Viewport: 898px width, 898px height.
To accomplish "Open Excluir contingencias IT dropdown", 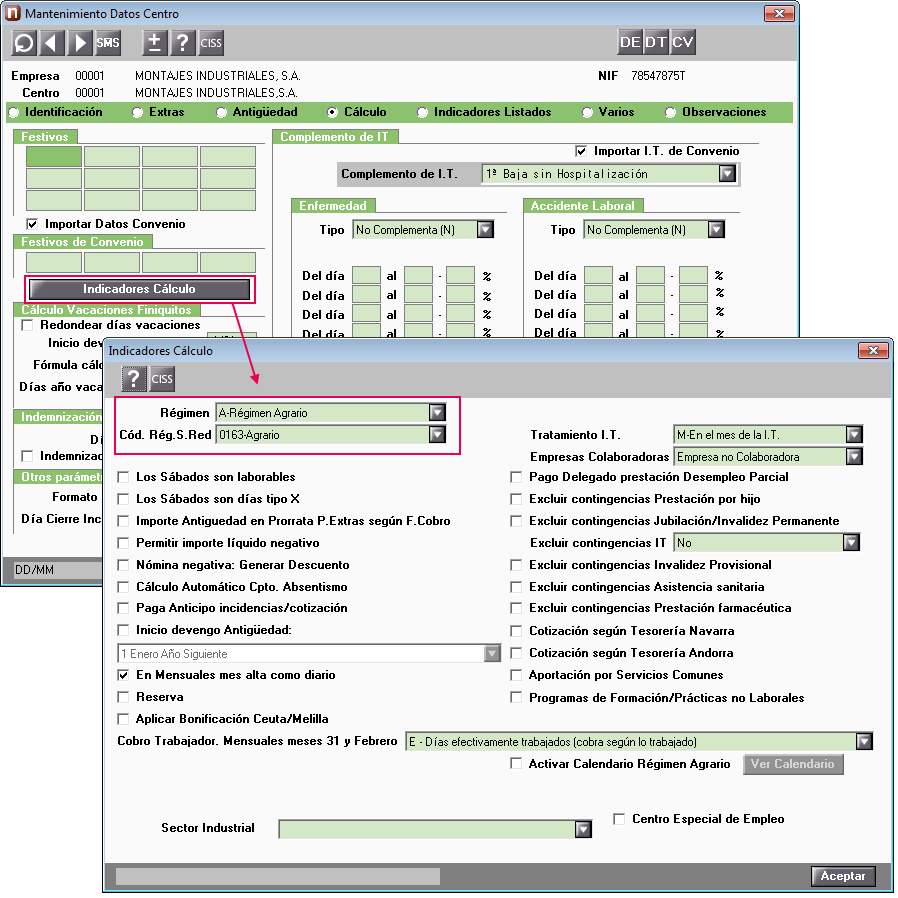I will [851, 542].
